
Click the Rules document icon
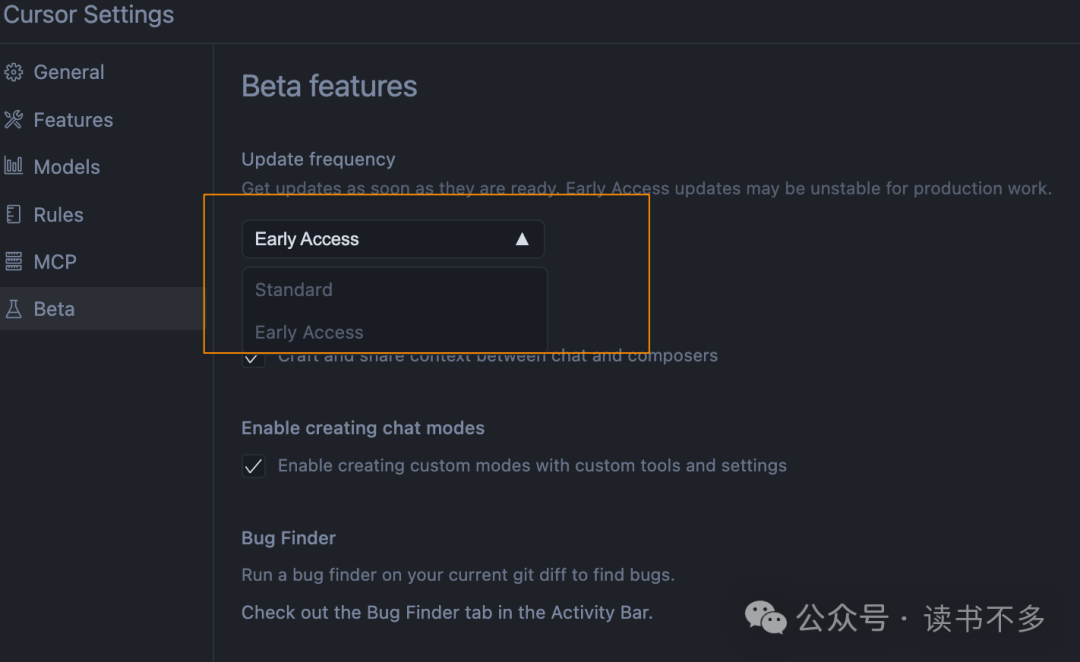14,214
